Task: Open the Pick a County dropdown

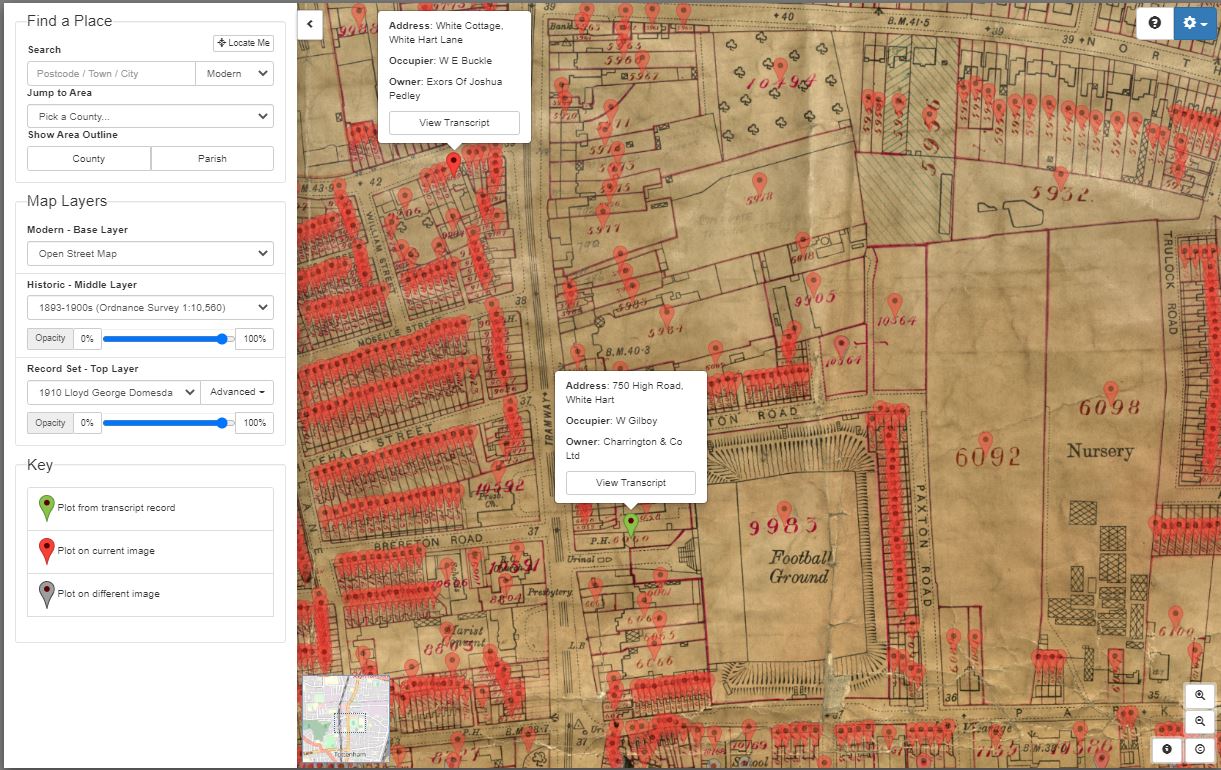Action: tap(150, 116)
